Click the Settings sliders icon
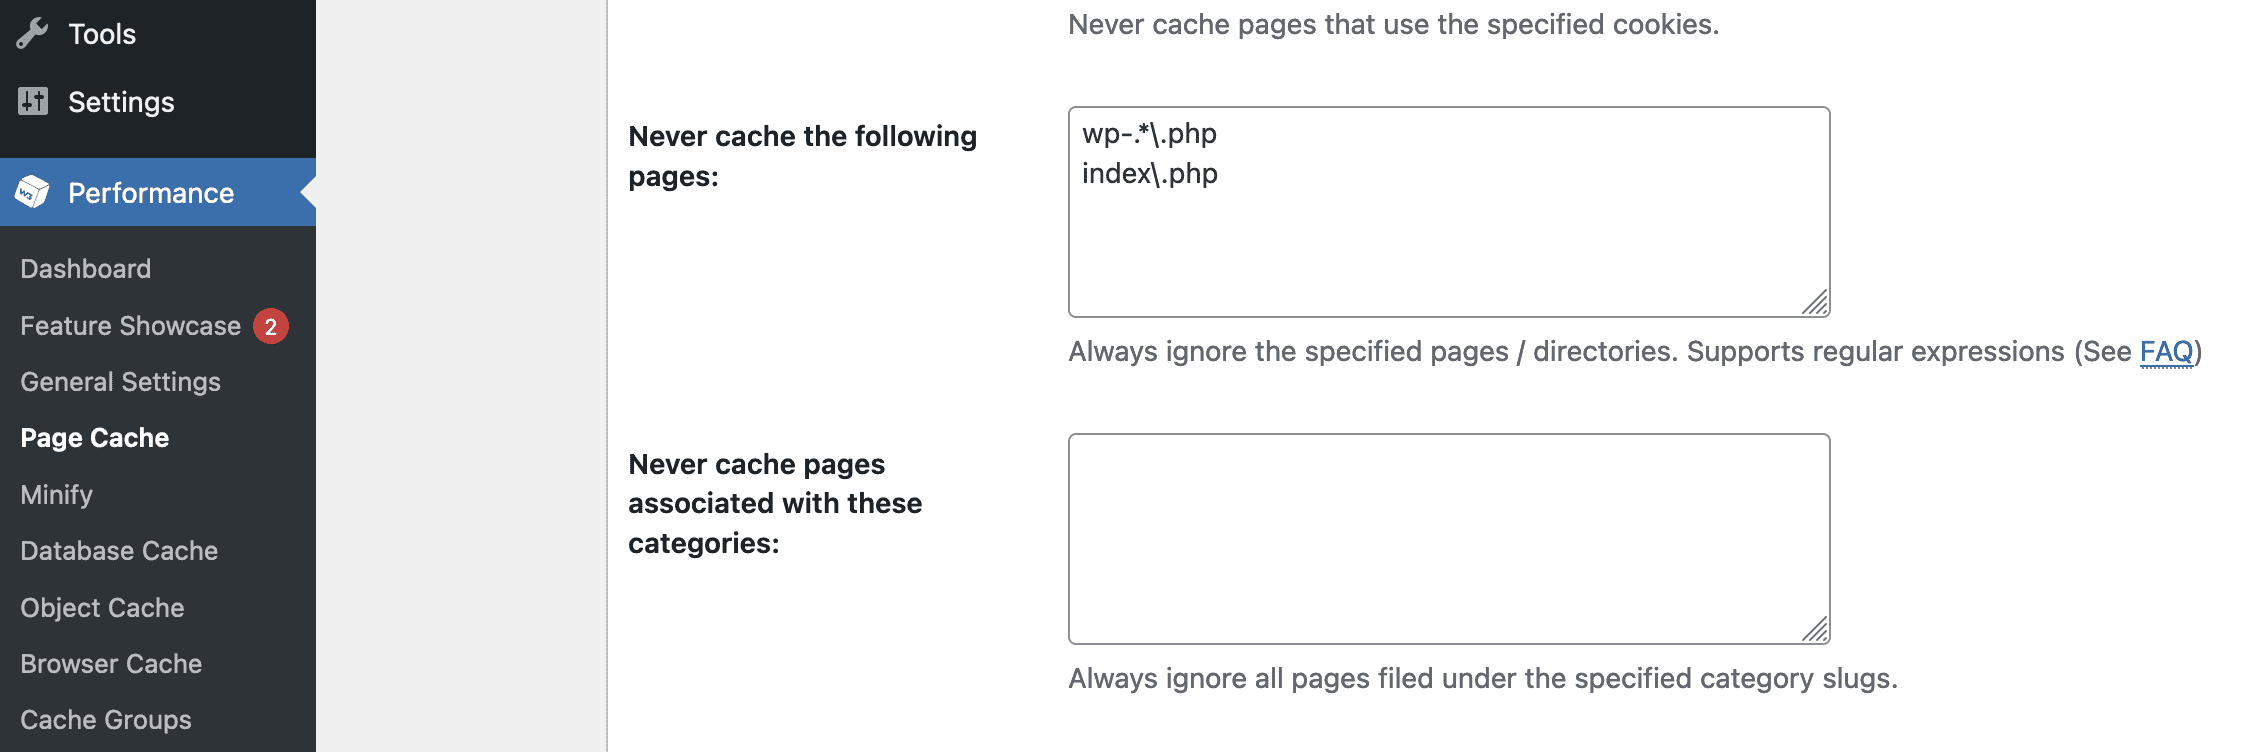 33,101
